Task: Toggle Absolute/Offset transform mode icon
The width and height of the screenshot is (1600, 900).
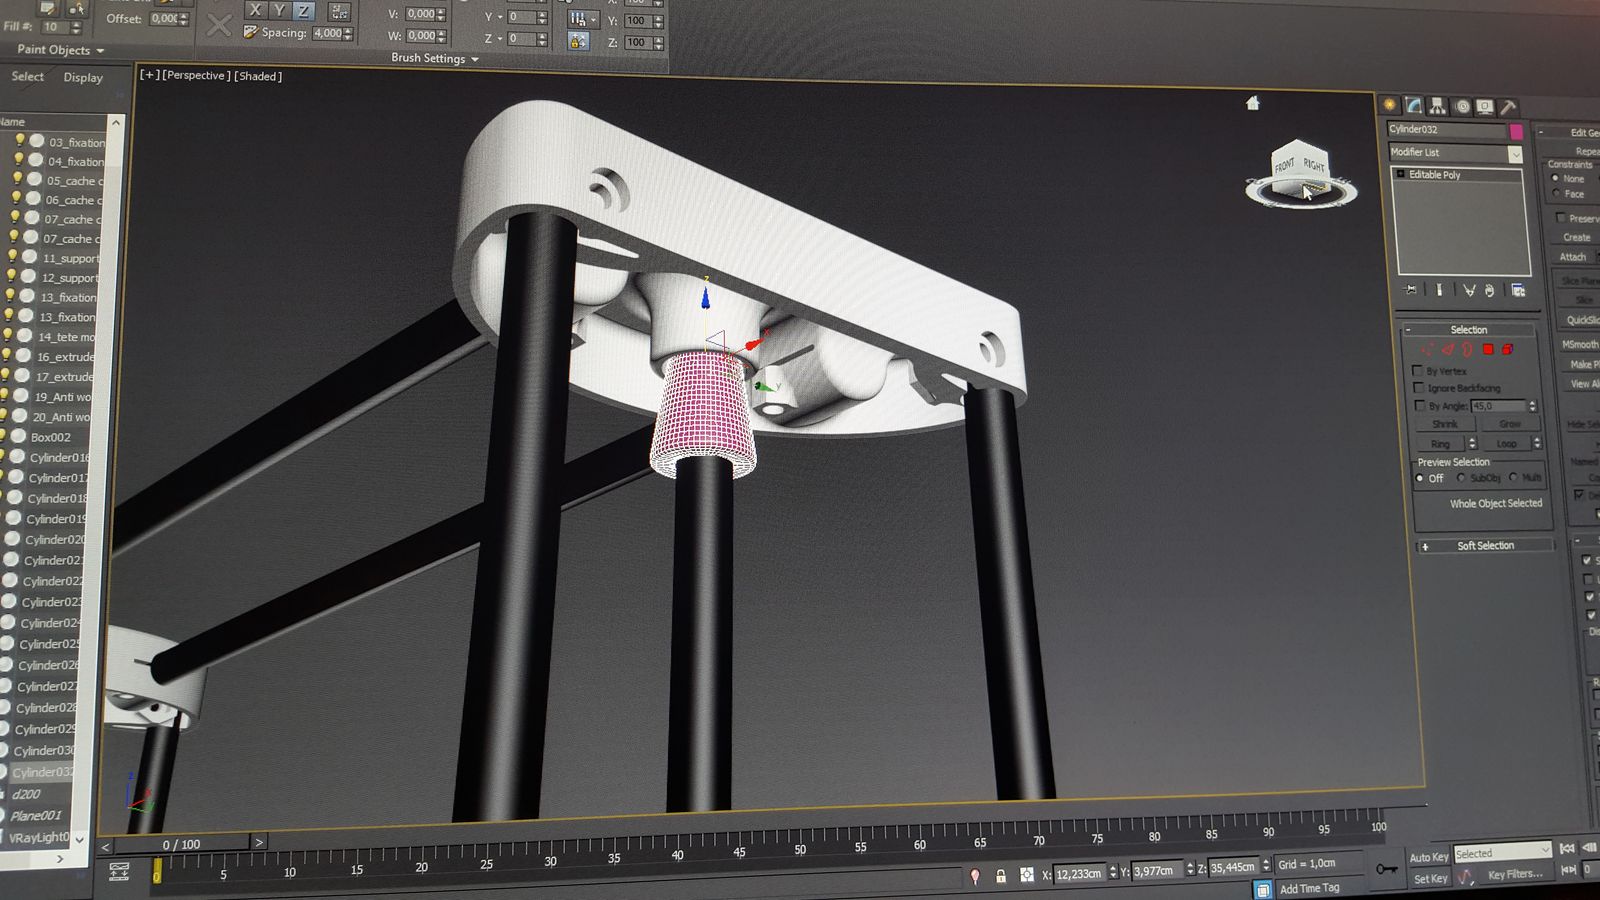Action: point(1027,875)
